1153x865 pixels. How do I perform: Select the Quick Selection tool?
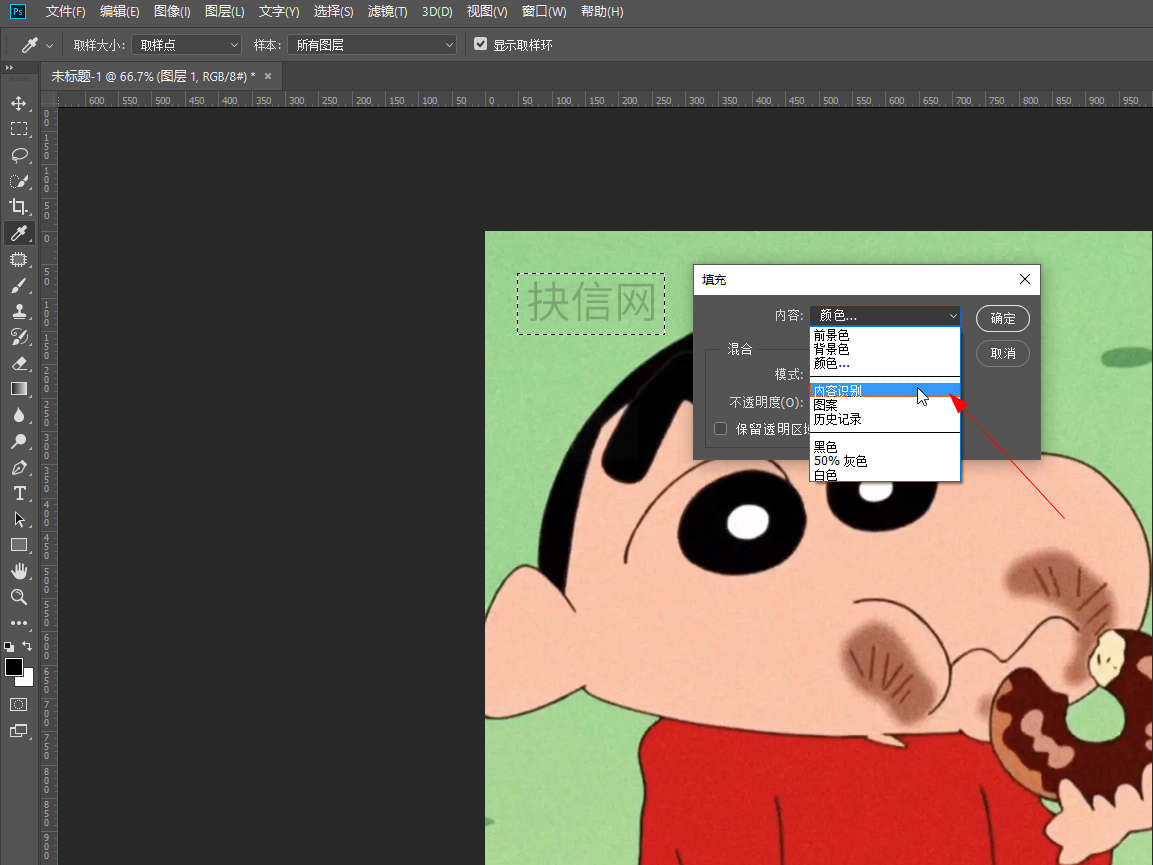pyautogui.click(x=19, y=181)
